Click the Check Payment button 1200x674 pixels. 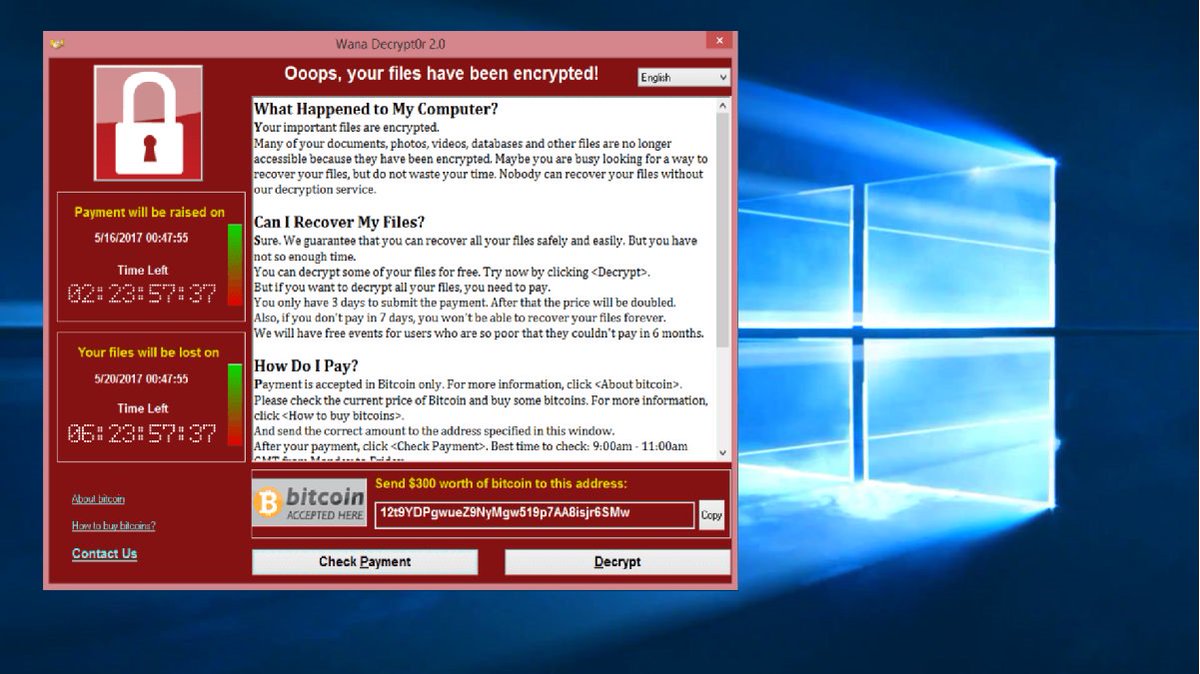pyautogui.click(x=365, y=562)
